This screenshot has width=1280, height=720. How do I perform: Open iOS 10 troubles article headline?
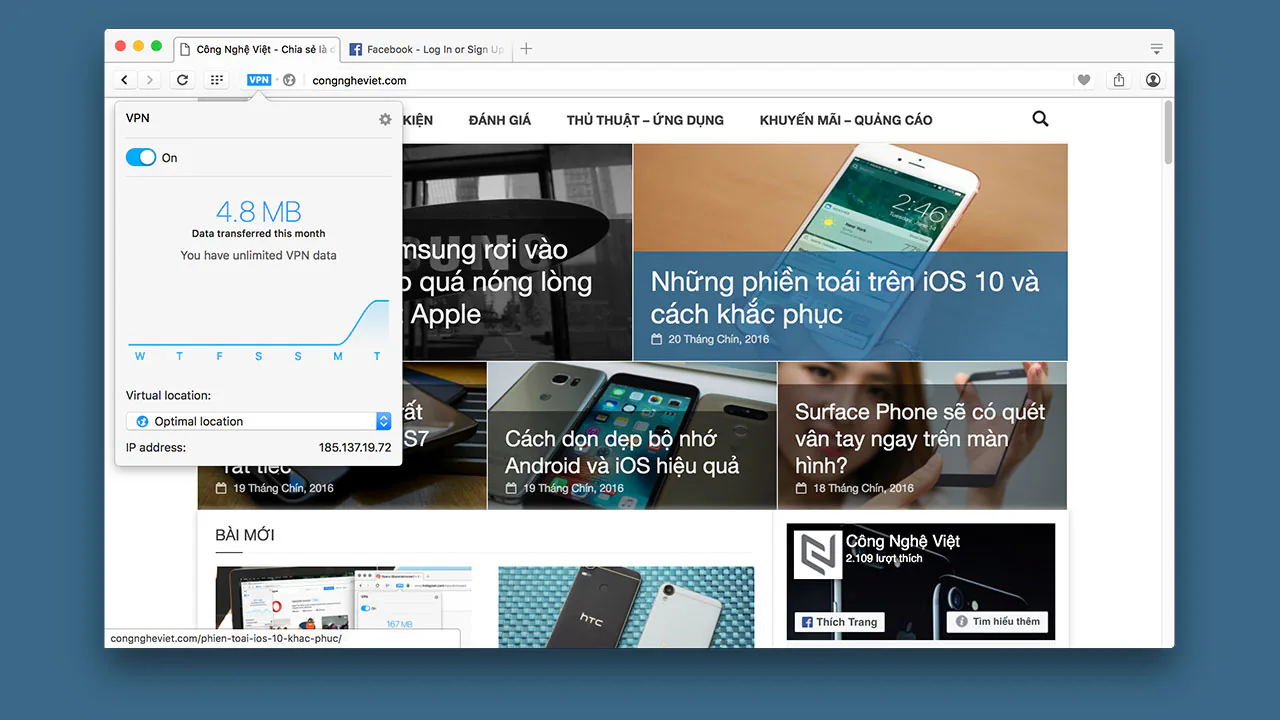[x=845, y=297]
